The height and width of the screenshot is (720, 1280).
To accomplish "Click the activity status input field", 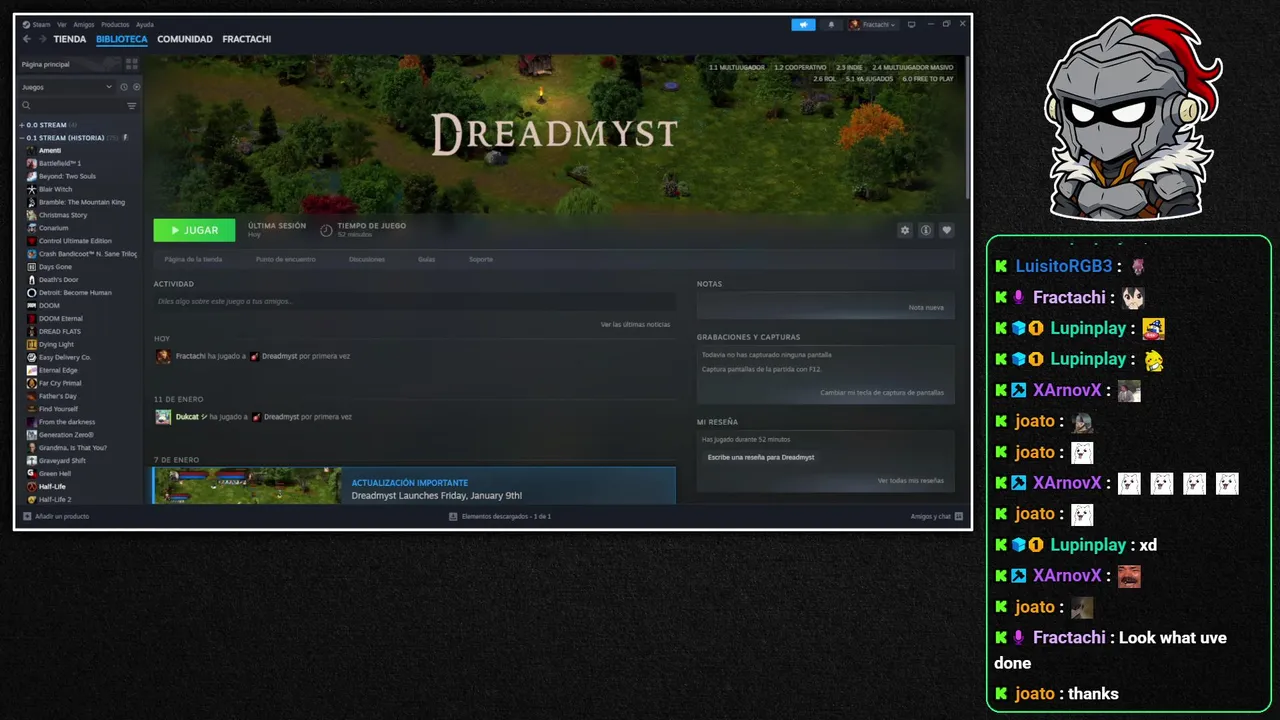I will (x=414, y=301).
